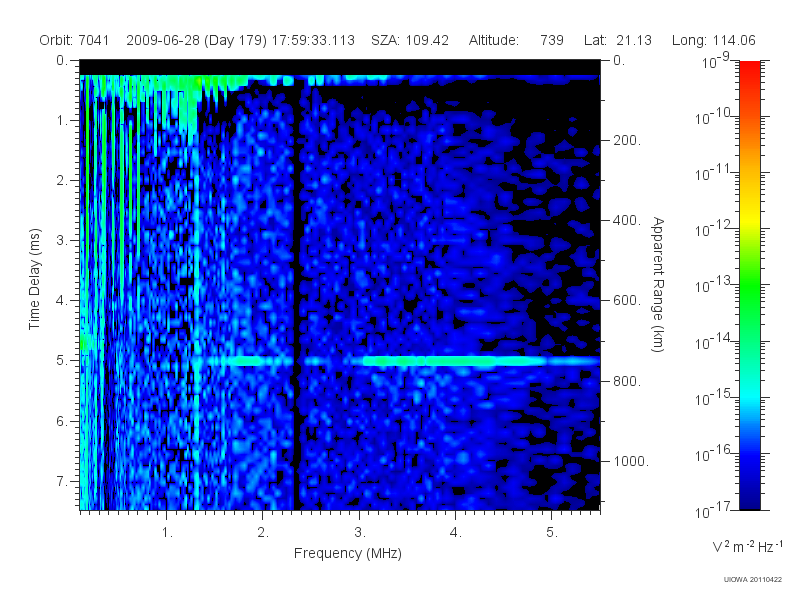Click the '7.' tick on time delay axis
The image size is (800, 600).
coord(62,481)
